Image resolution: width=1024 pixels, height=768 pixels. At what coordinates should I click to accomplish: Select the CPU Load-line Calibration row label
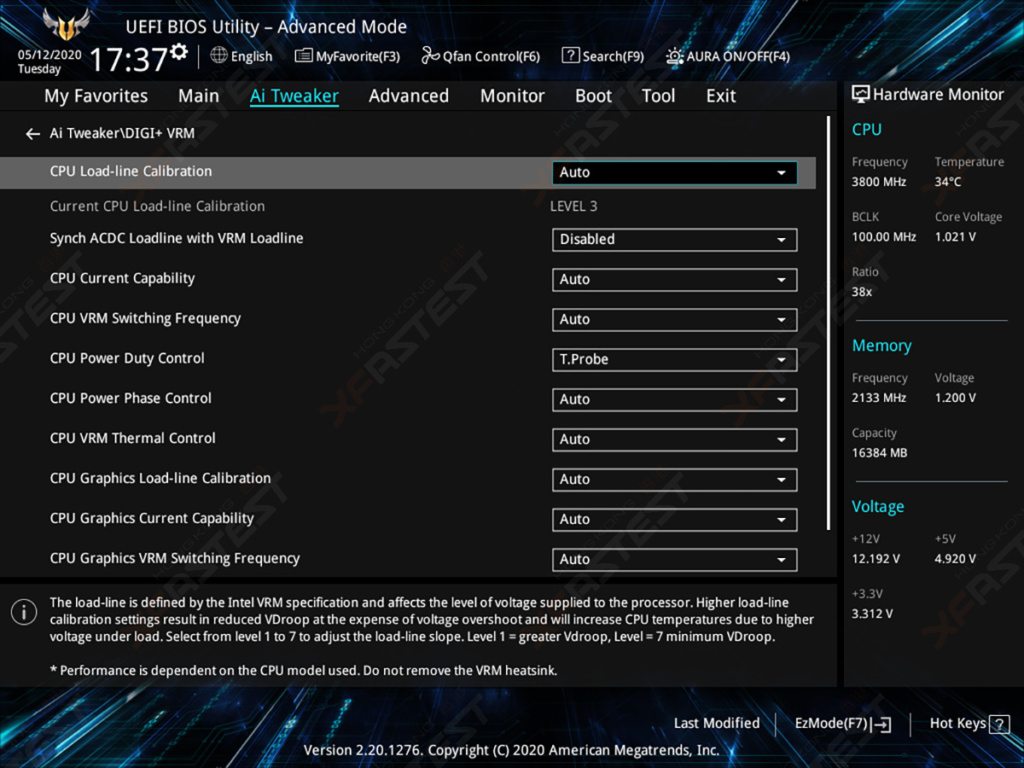click(131, 172)
